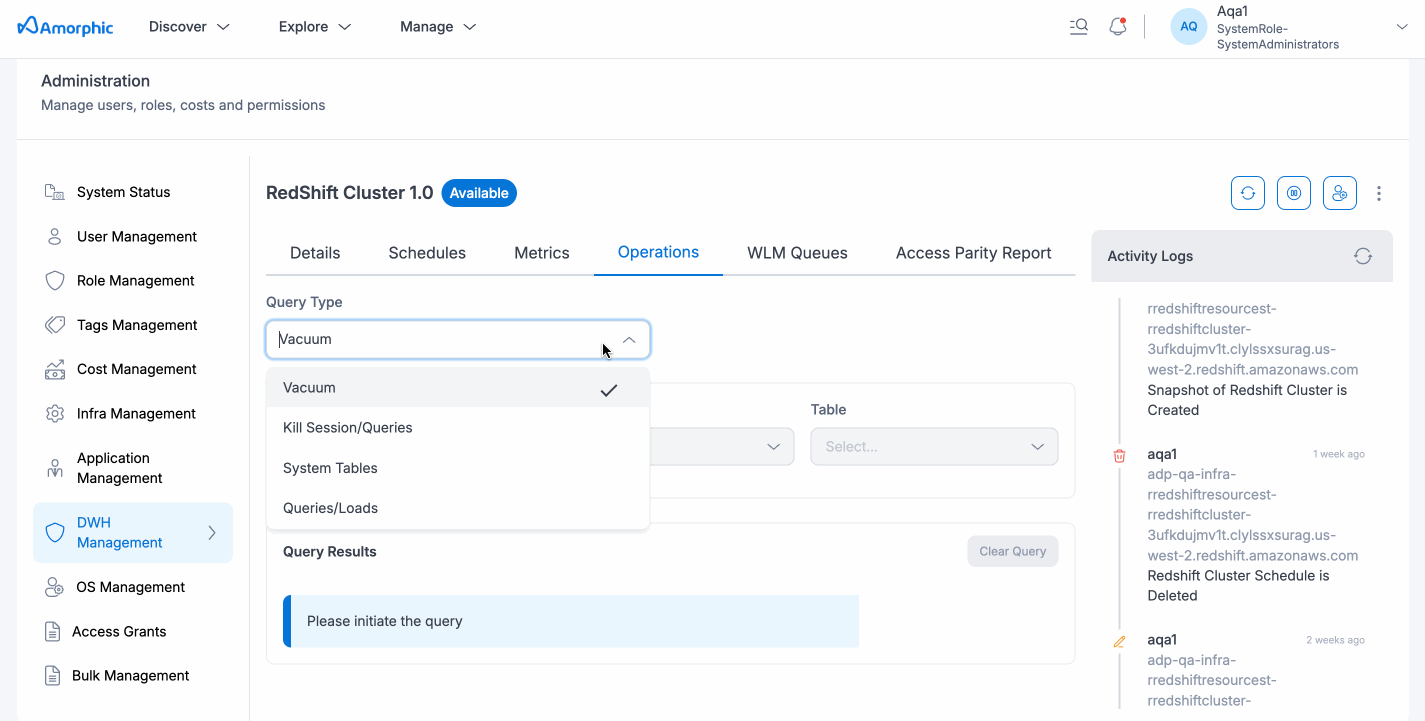Click the pause cluster icon button
The image size is (1425, 721).
pos(1294,193)
